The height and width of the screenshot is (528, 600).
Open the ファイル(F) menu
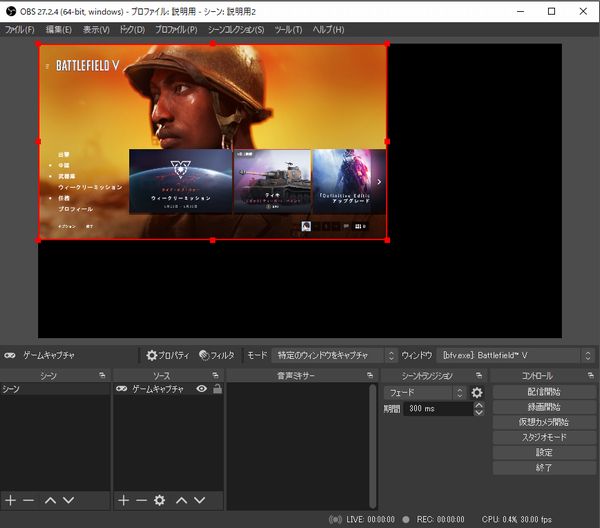click(20, 29)
